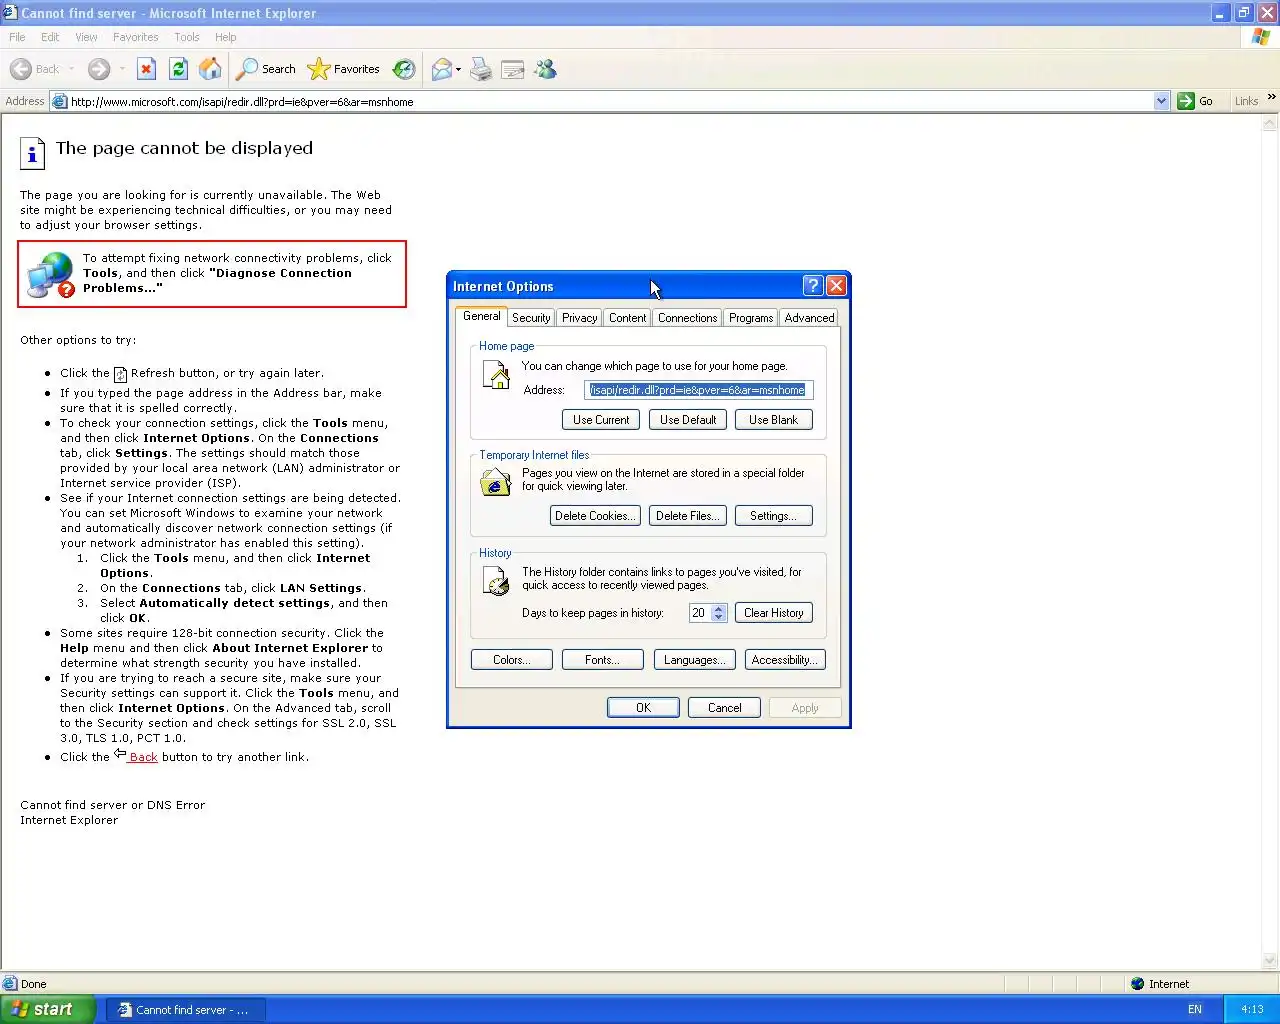Click the Delete Cookies button
The width and height of the screenshot is (1280, 1024).
coord(595,516)
